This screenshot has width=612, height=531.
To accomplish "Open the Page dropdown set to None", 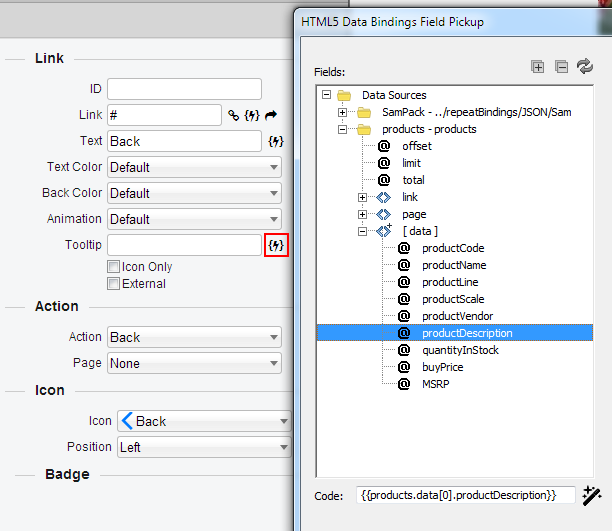I will tap(194, 364).
